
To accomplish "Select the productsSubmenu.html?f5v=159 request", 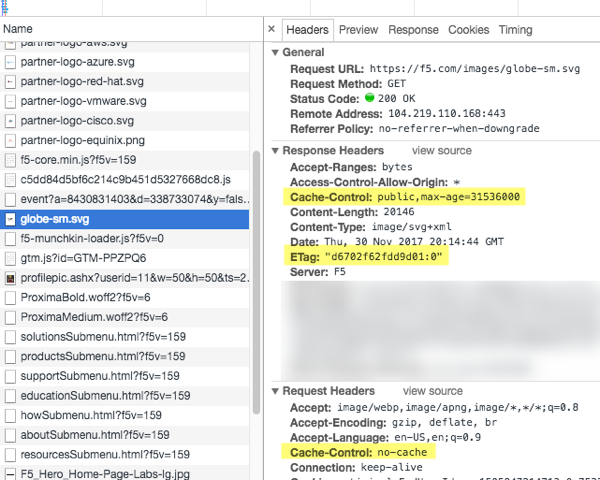I will click(124, 356).
